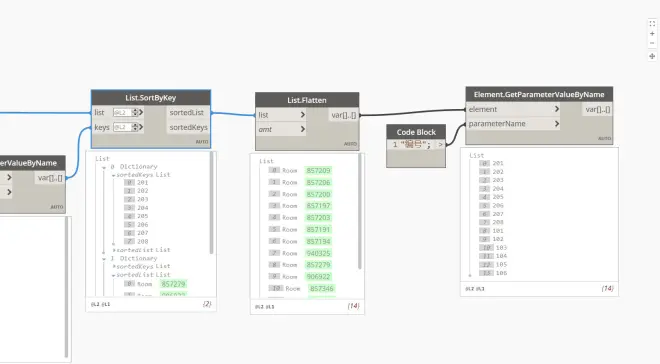Click the zoom to fit view icon
Image resolution: width=660 pixels, height=364 pixels.
(652, 24)
